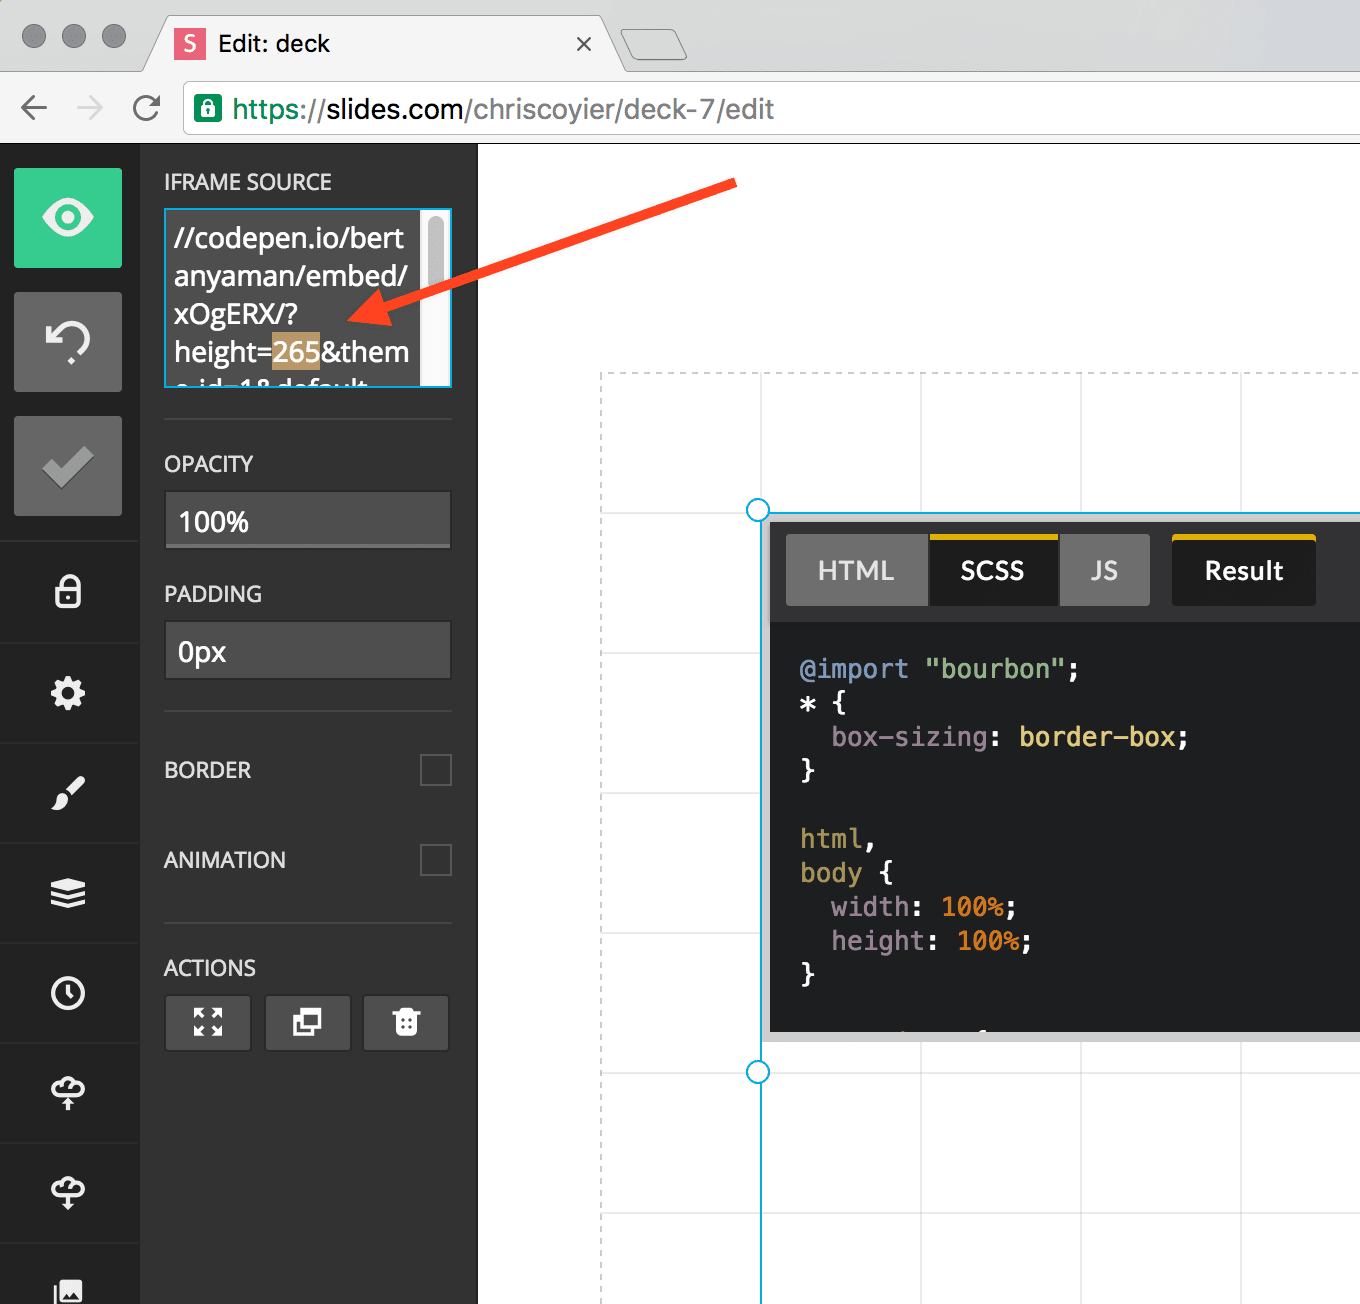Select the upper tree-shaped sidebar icon

click(x=67, y=1093)
